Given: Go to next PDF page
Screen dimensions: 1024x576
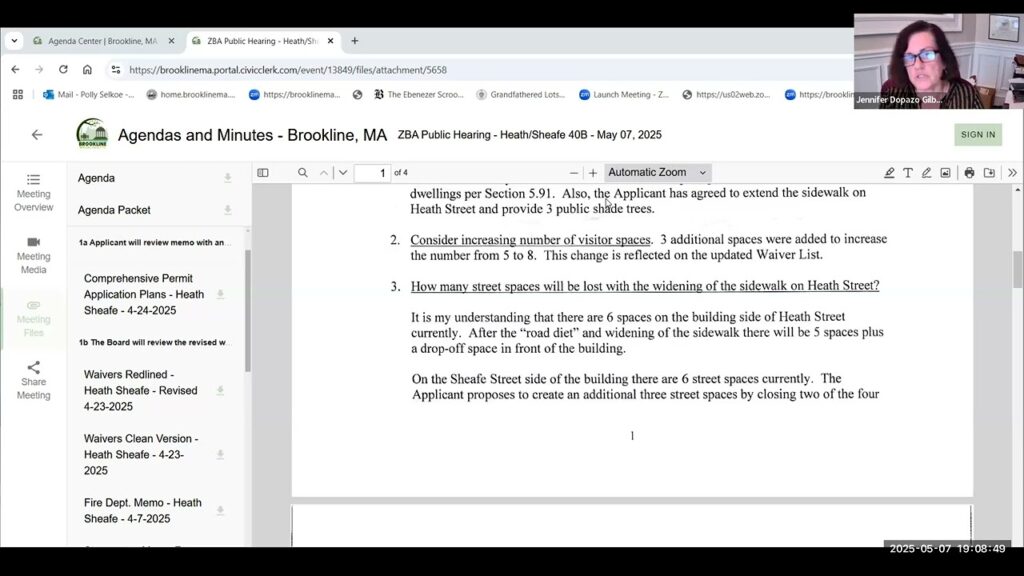Looking at the screenshot, I should click(x=343, y=173).
